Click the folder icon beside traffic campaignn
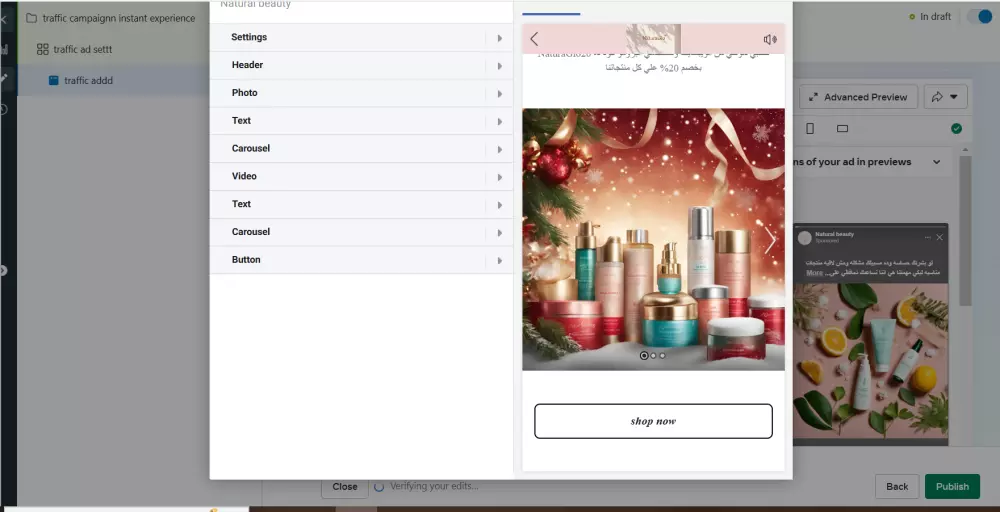The image size is (1000, 512). [31, 18]
